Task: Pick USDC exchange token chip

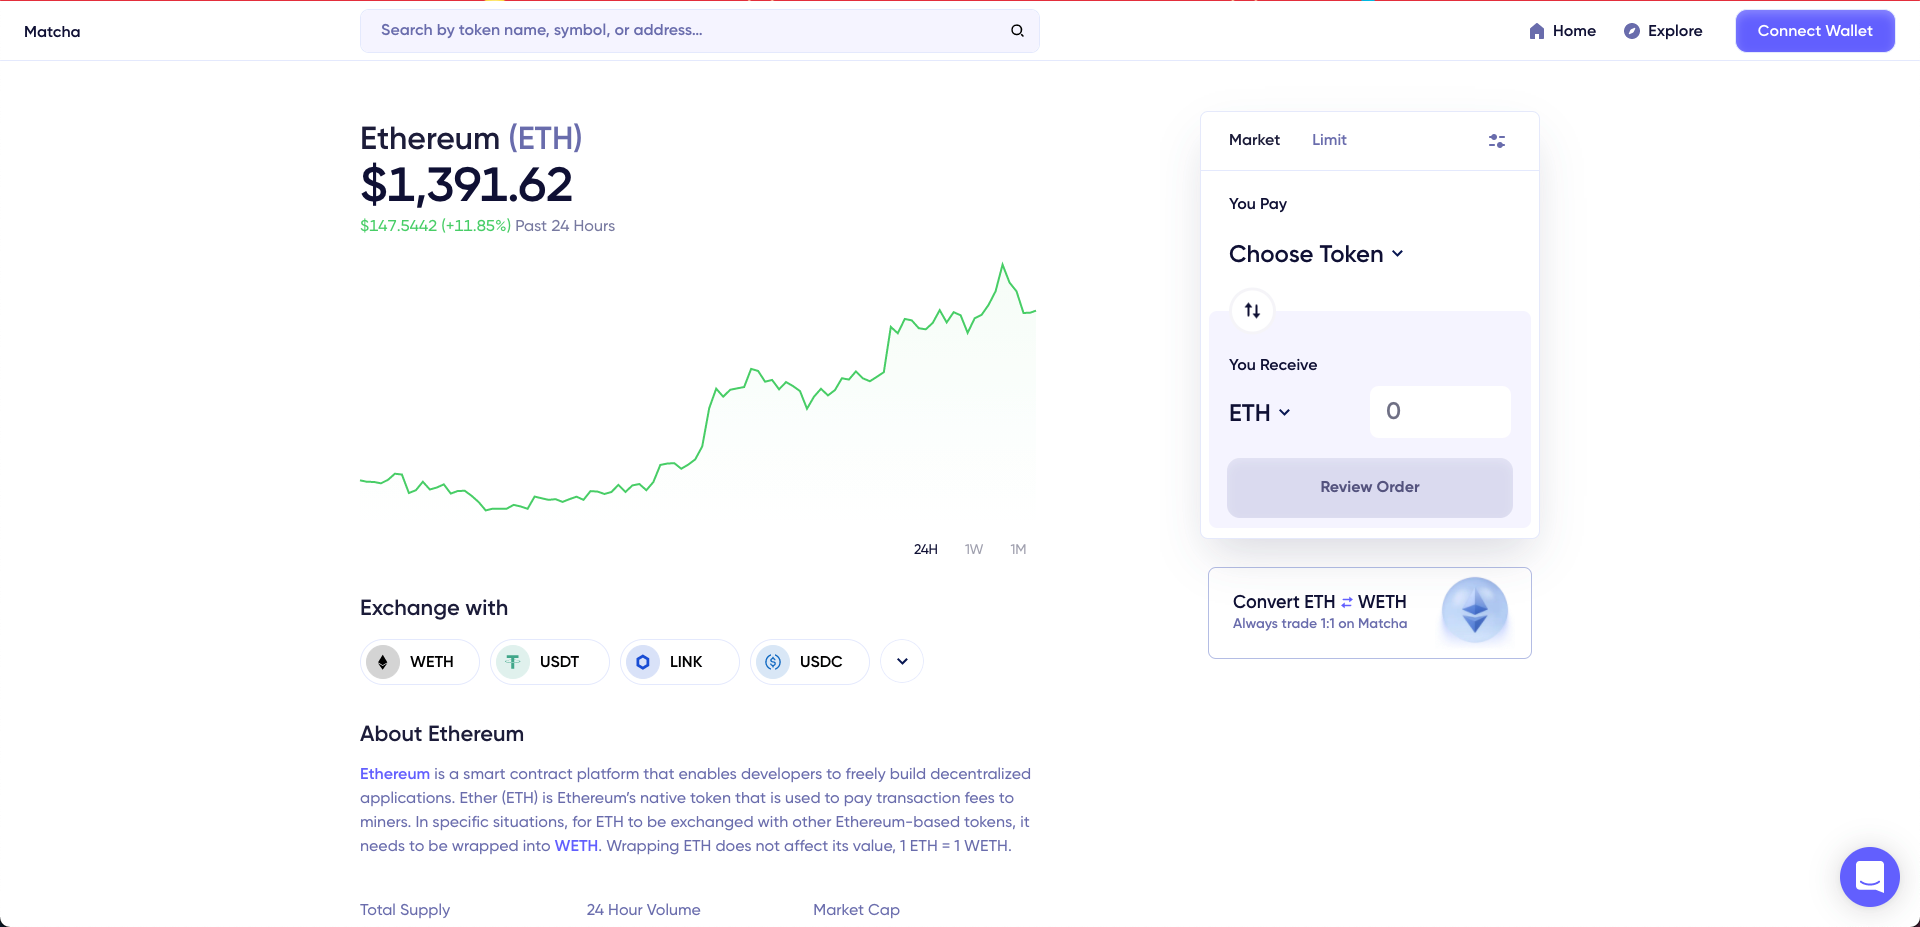Action: (x=809, y=662)
